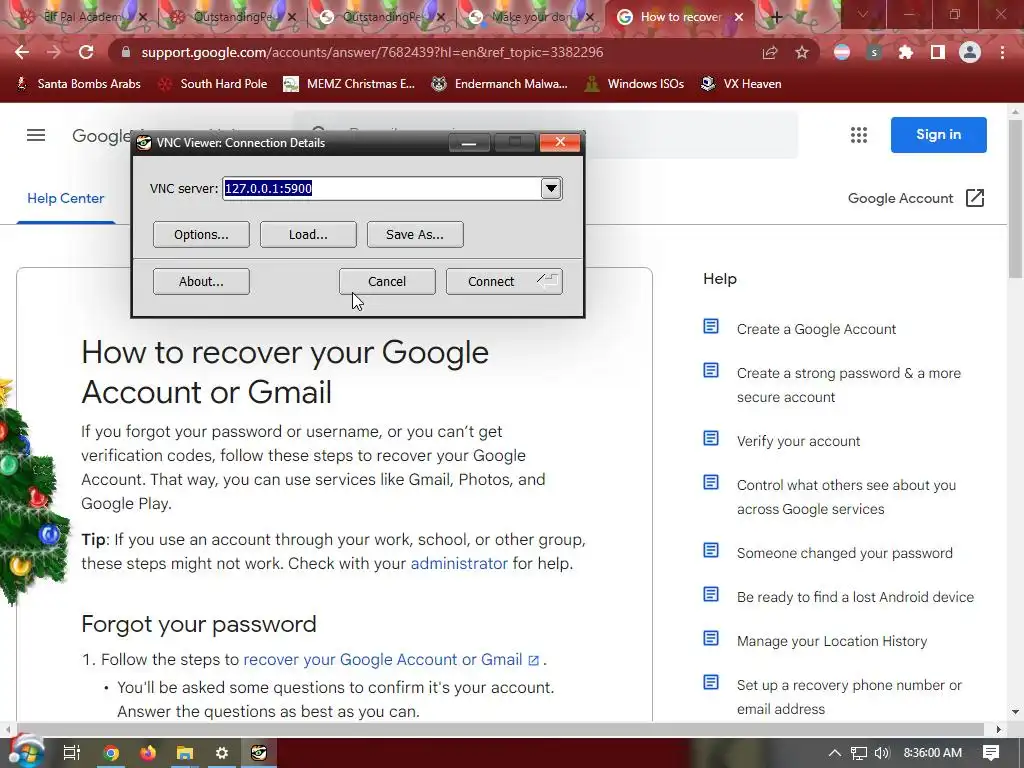Show hidden tray icons chevron
Screen dimensions: 1024x768
tap(835, 753)
